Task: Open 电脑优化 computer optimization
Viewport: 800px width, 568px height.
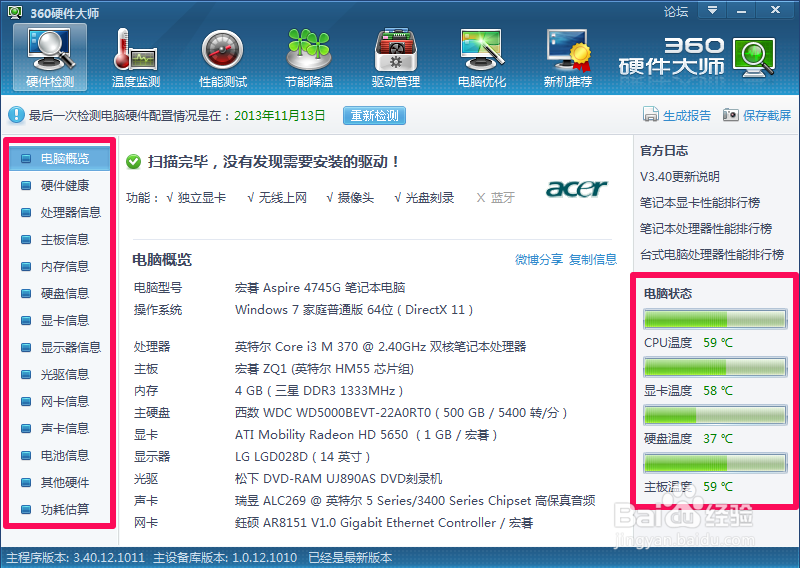Action: (482, 57)
